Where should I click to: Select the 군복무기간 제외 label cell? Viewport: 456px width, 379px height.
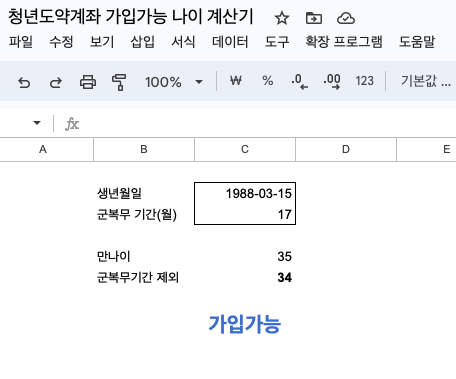[144, 277]
